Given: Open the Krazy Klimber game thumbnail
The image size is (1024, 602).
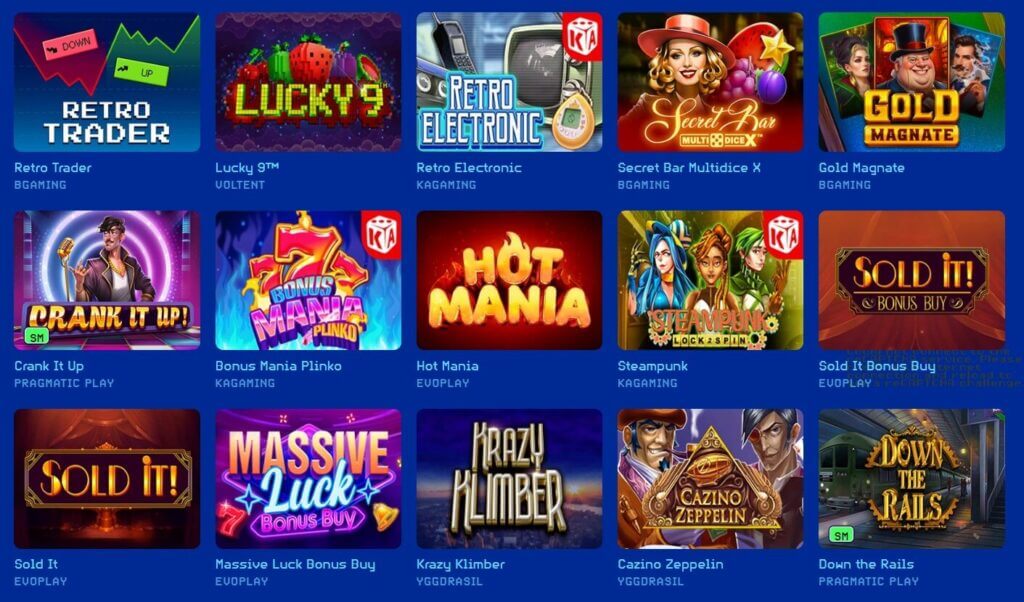Looking at the screenshot, I should (509, 479).
